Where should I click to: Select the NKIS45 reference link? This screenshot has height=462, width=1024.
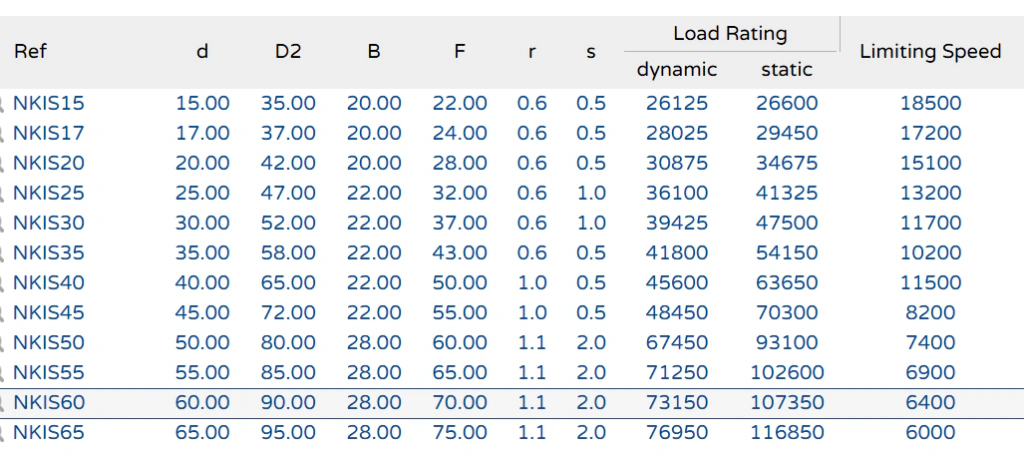click(x=49, y=312)
